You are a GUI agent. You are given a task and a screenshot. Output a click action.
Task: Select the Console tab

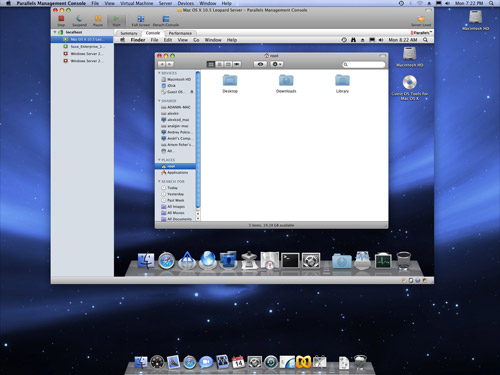(153, 33)
